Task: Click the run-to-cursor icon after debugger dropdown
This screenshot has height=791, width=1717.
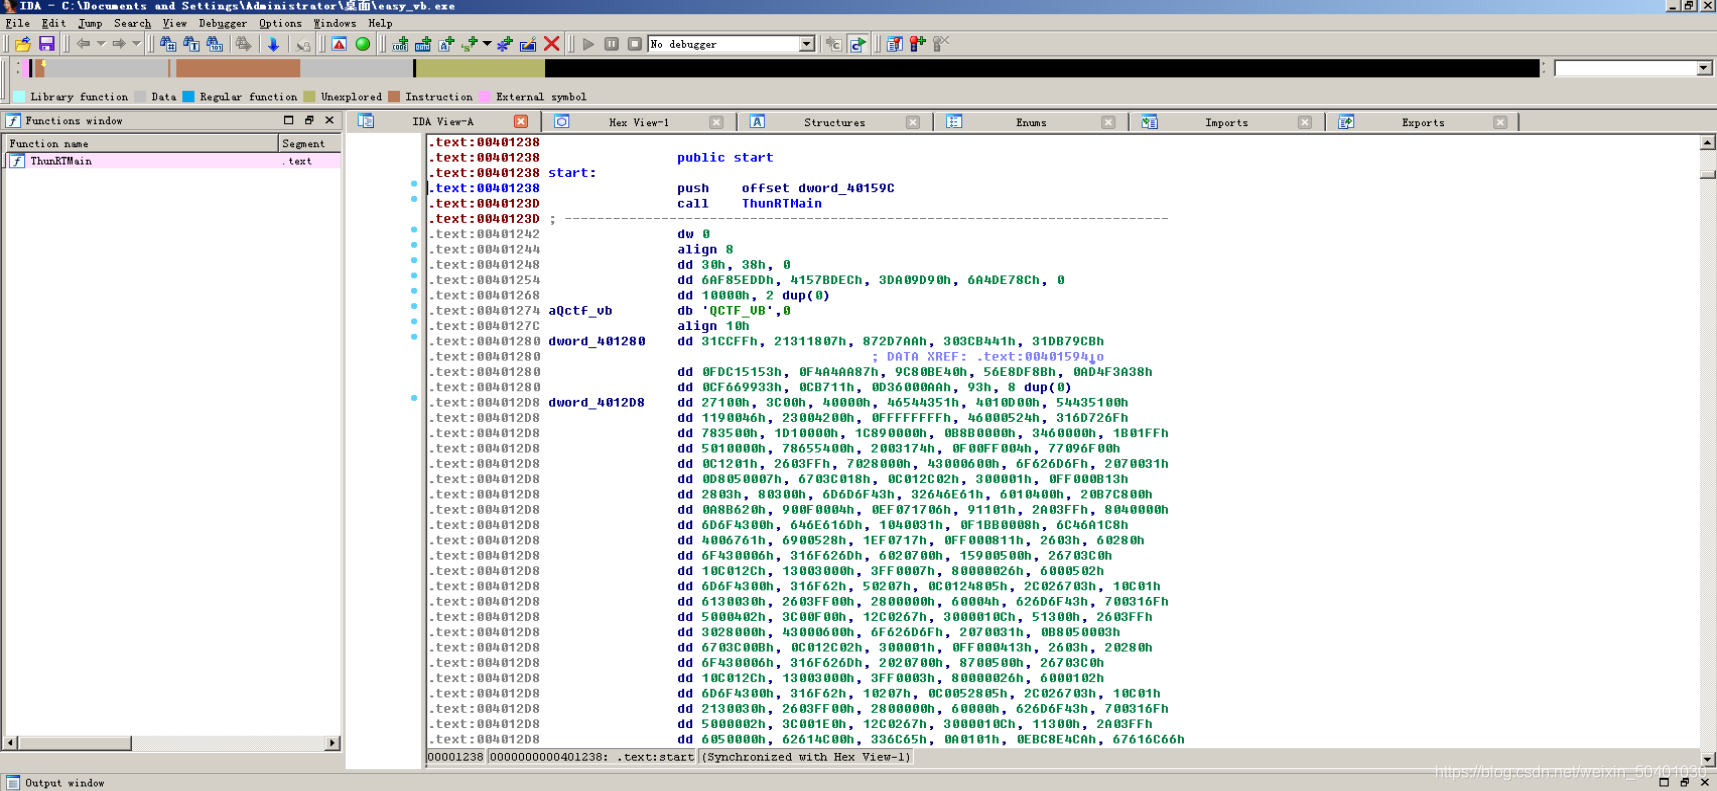Action: coord(833,44)
